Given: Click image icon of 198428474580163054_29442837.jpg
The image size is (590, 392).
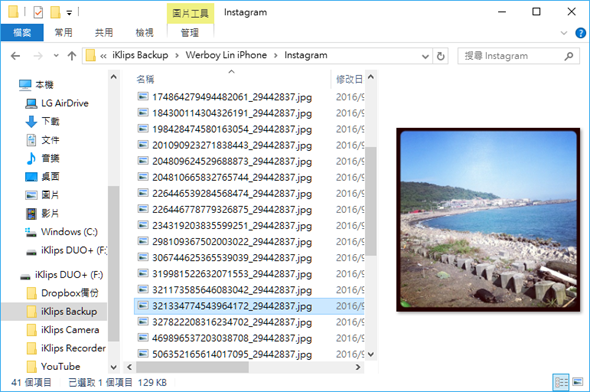Looking at the screenshot, I should click(143, 129).
